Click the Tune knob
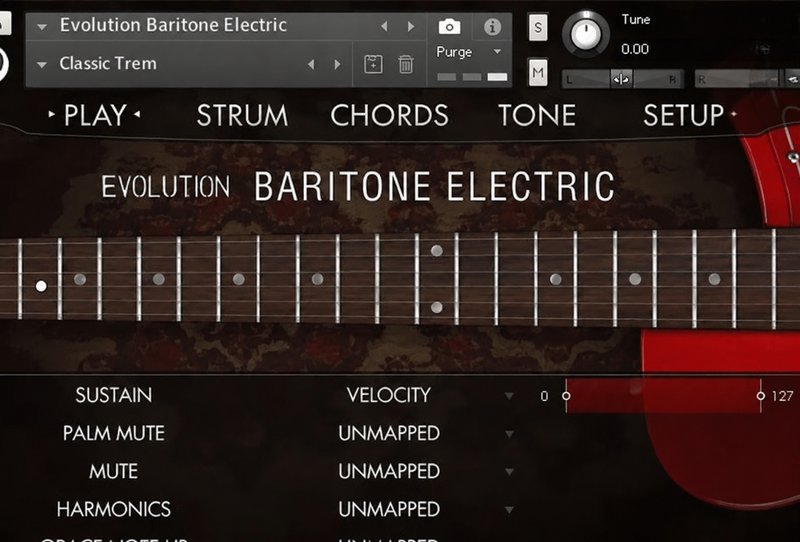The width and height of the screenshot is (800, 542). point(586,34)
